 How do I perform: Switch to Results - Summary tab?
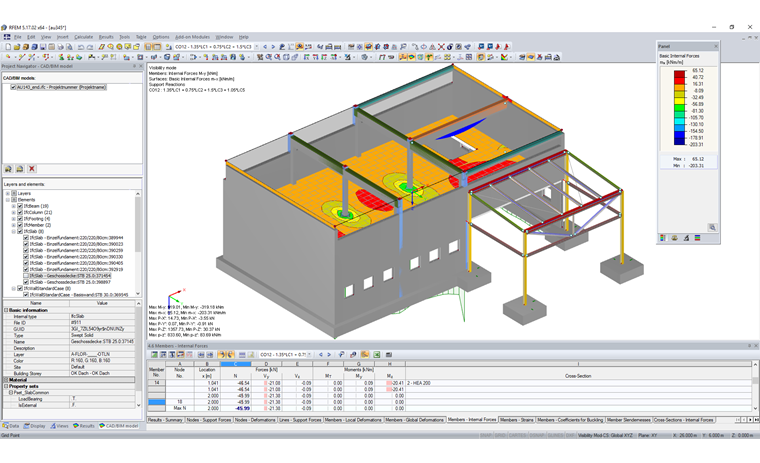point(165,420)
